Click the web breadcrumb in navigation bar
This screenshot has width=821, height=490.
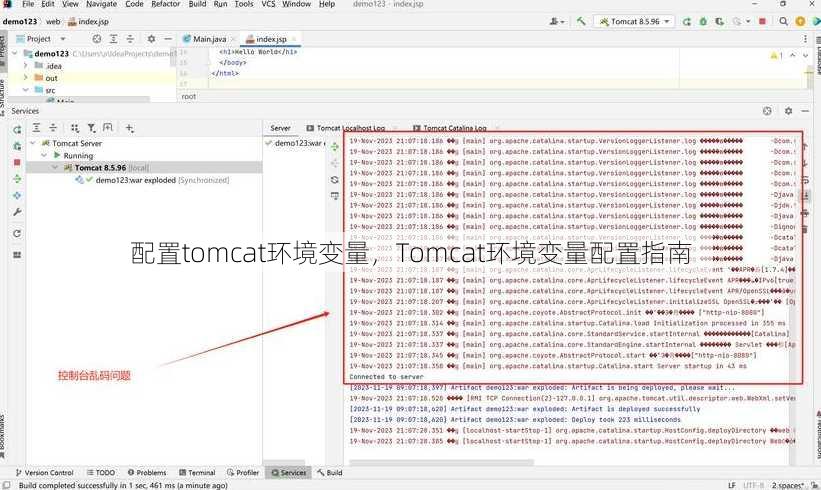pyautogui.click(x=53, y=21)
